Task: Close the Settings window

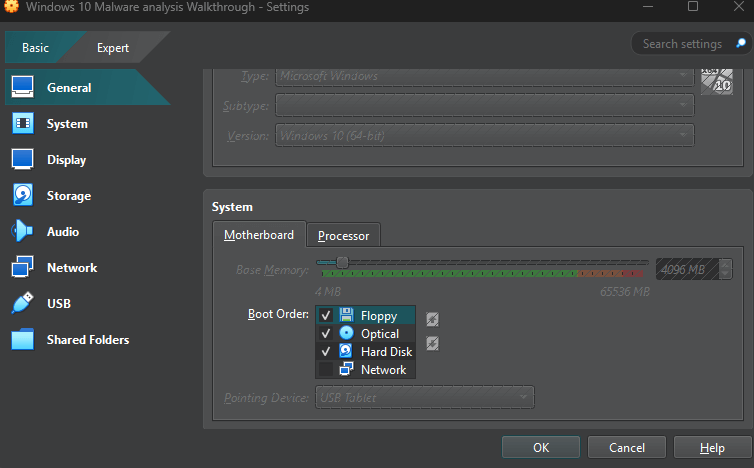Action: 739,6
